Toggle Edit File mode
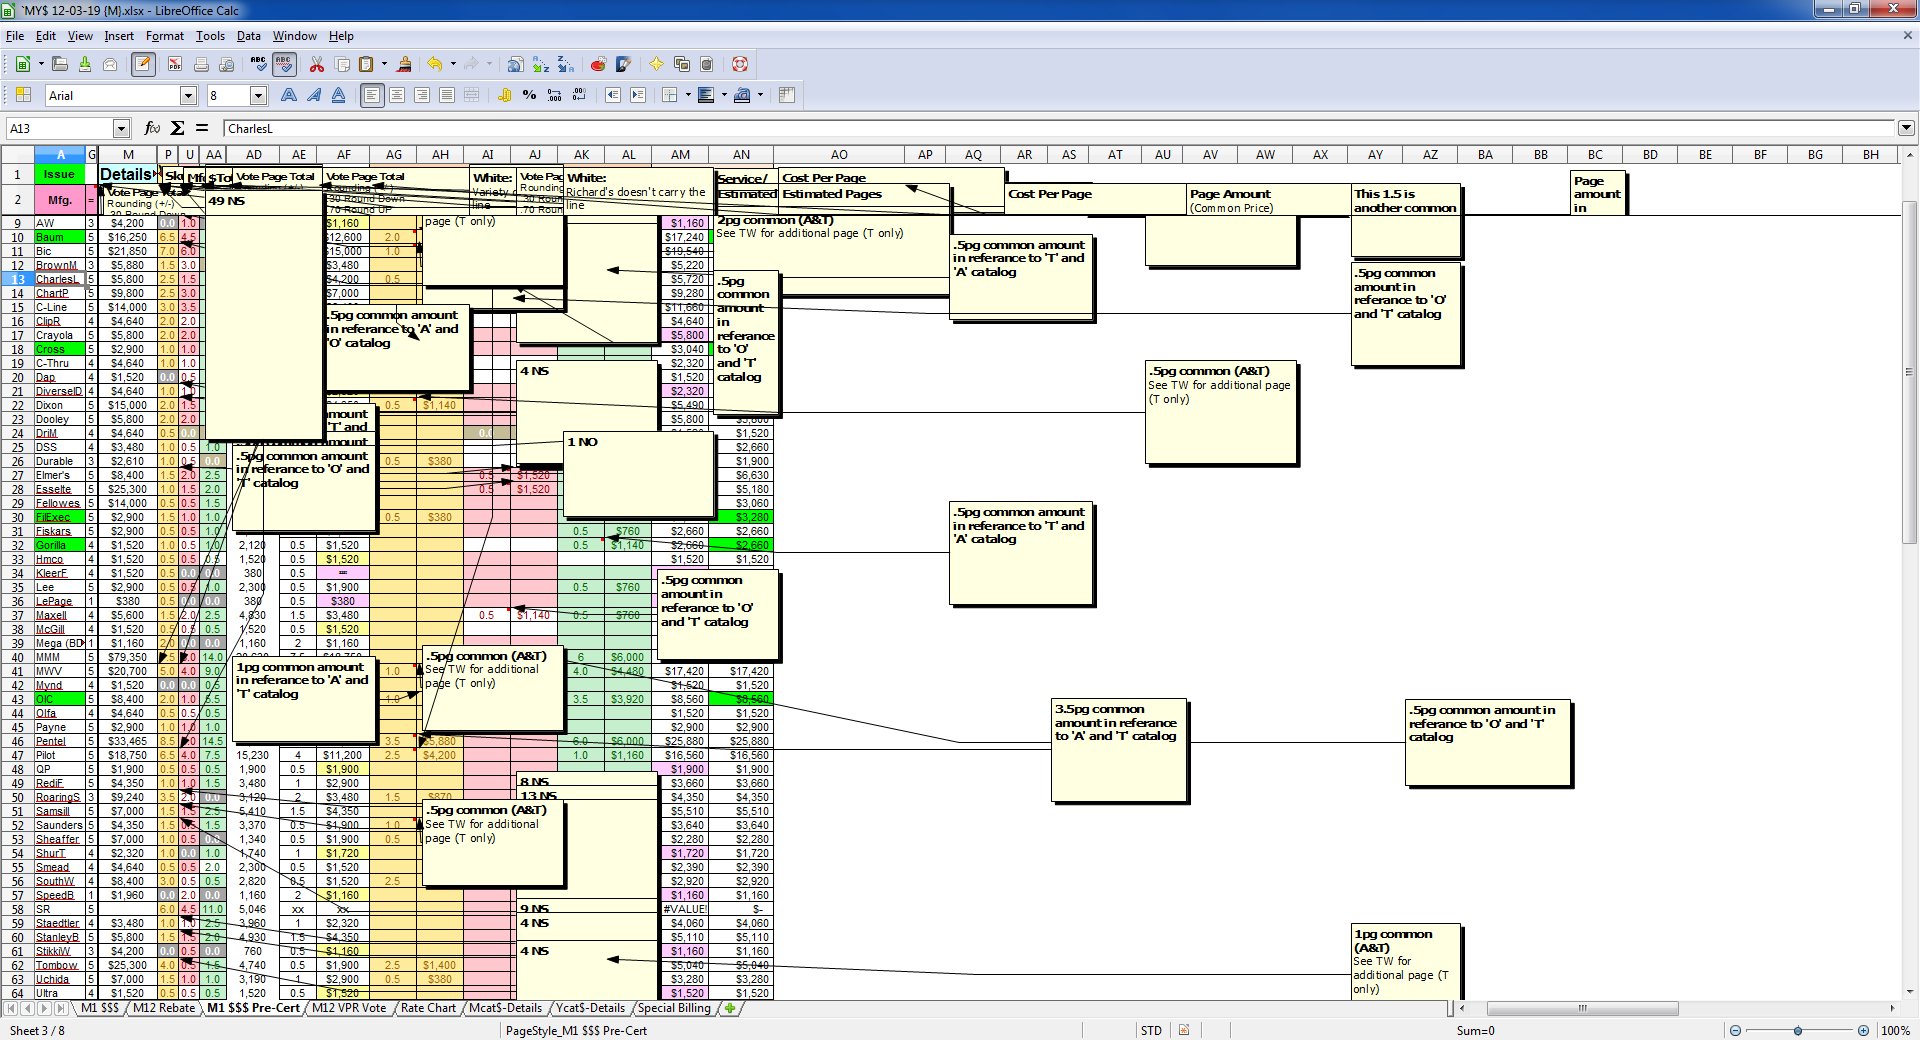The image size is (1920, 1040). coord(143,64)
